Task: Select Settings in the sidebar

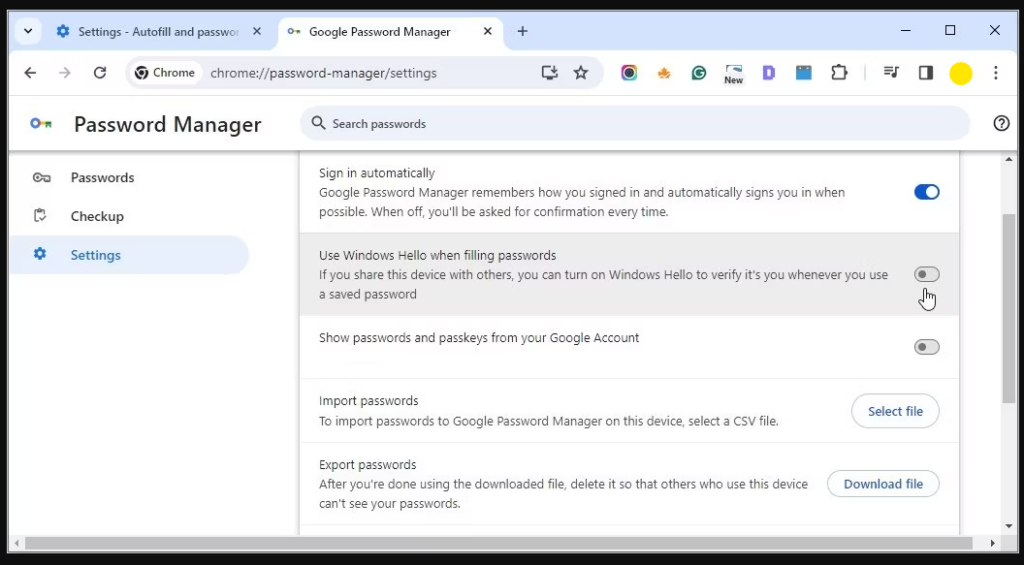Action: click(x=129, y=255)
